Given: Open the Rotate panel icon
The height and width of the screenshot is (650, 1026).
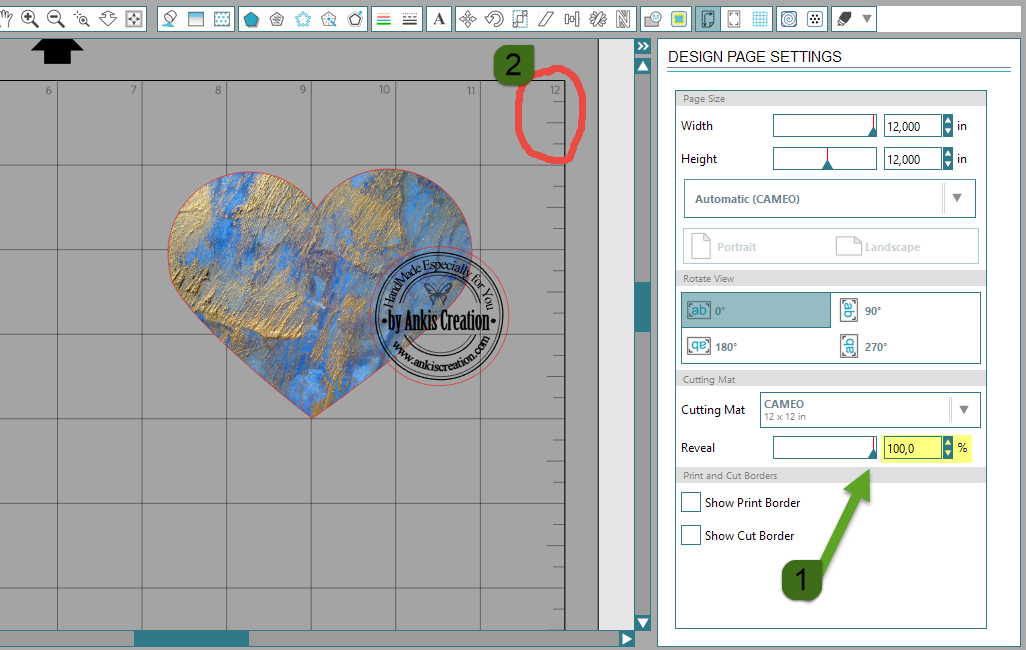Looking at the screenshot, I should tap(494, 19).
